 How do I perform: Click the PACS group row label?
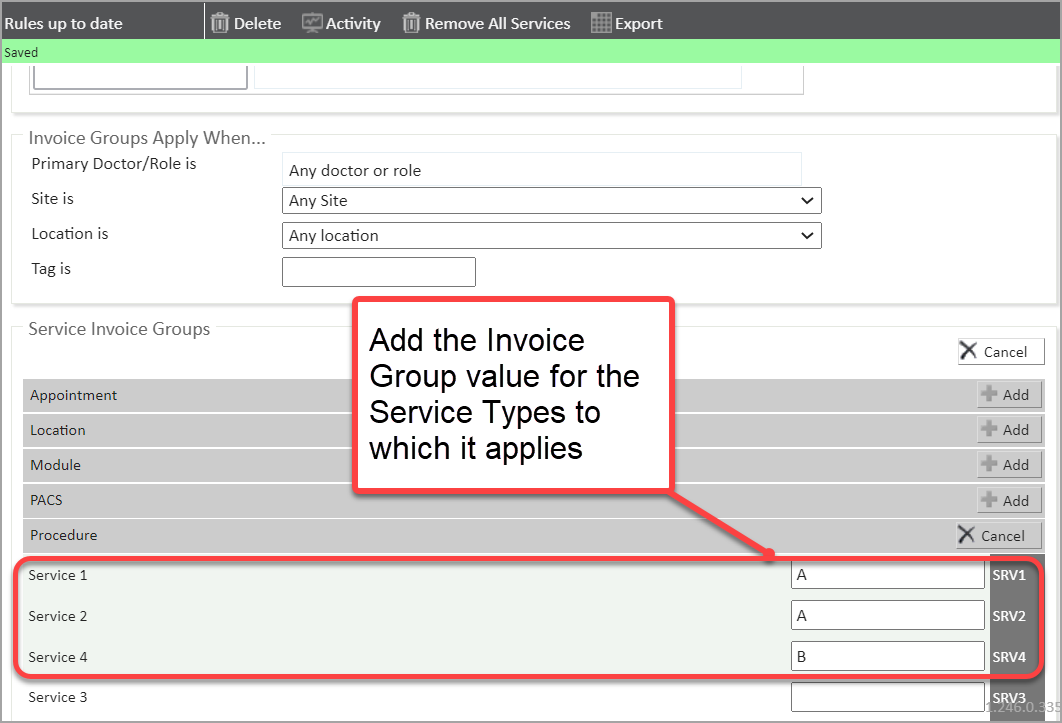coord(46,500)
